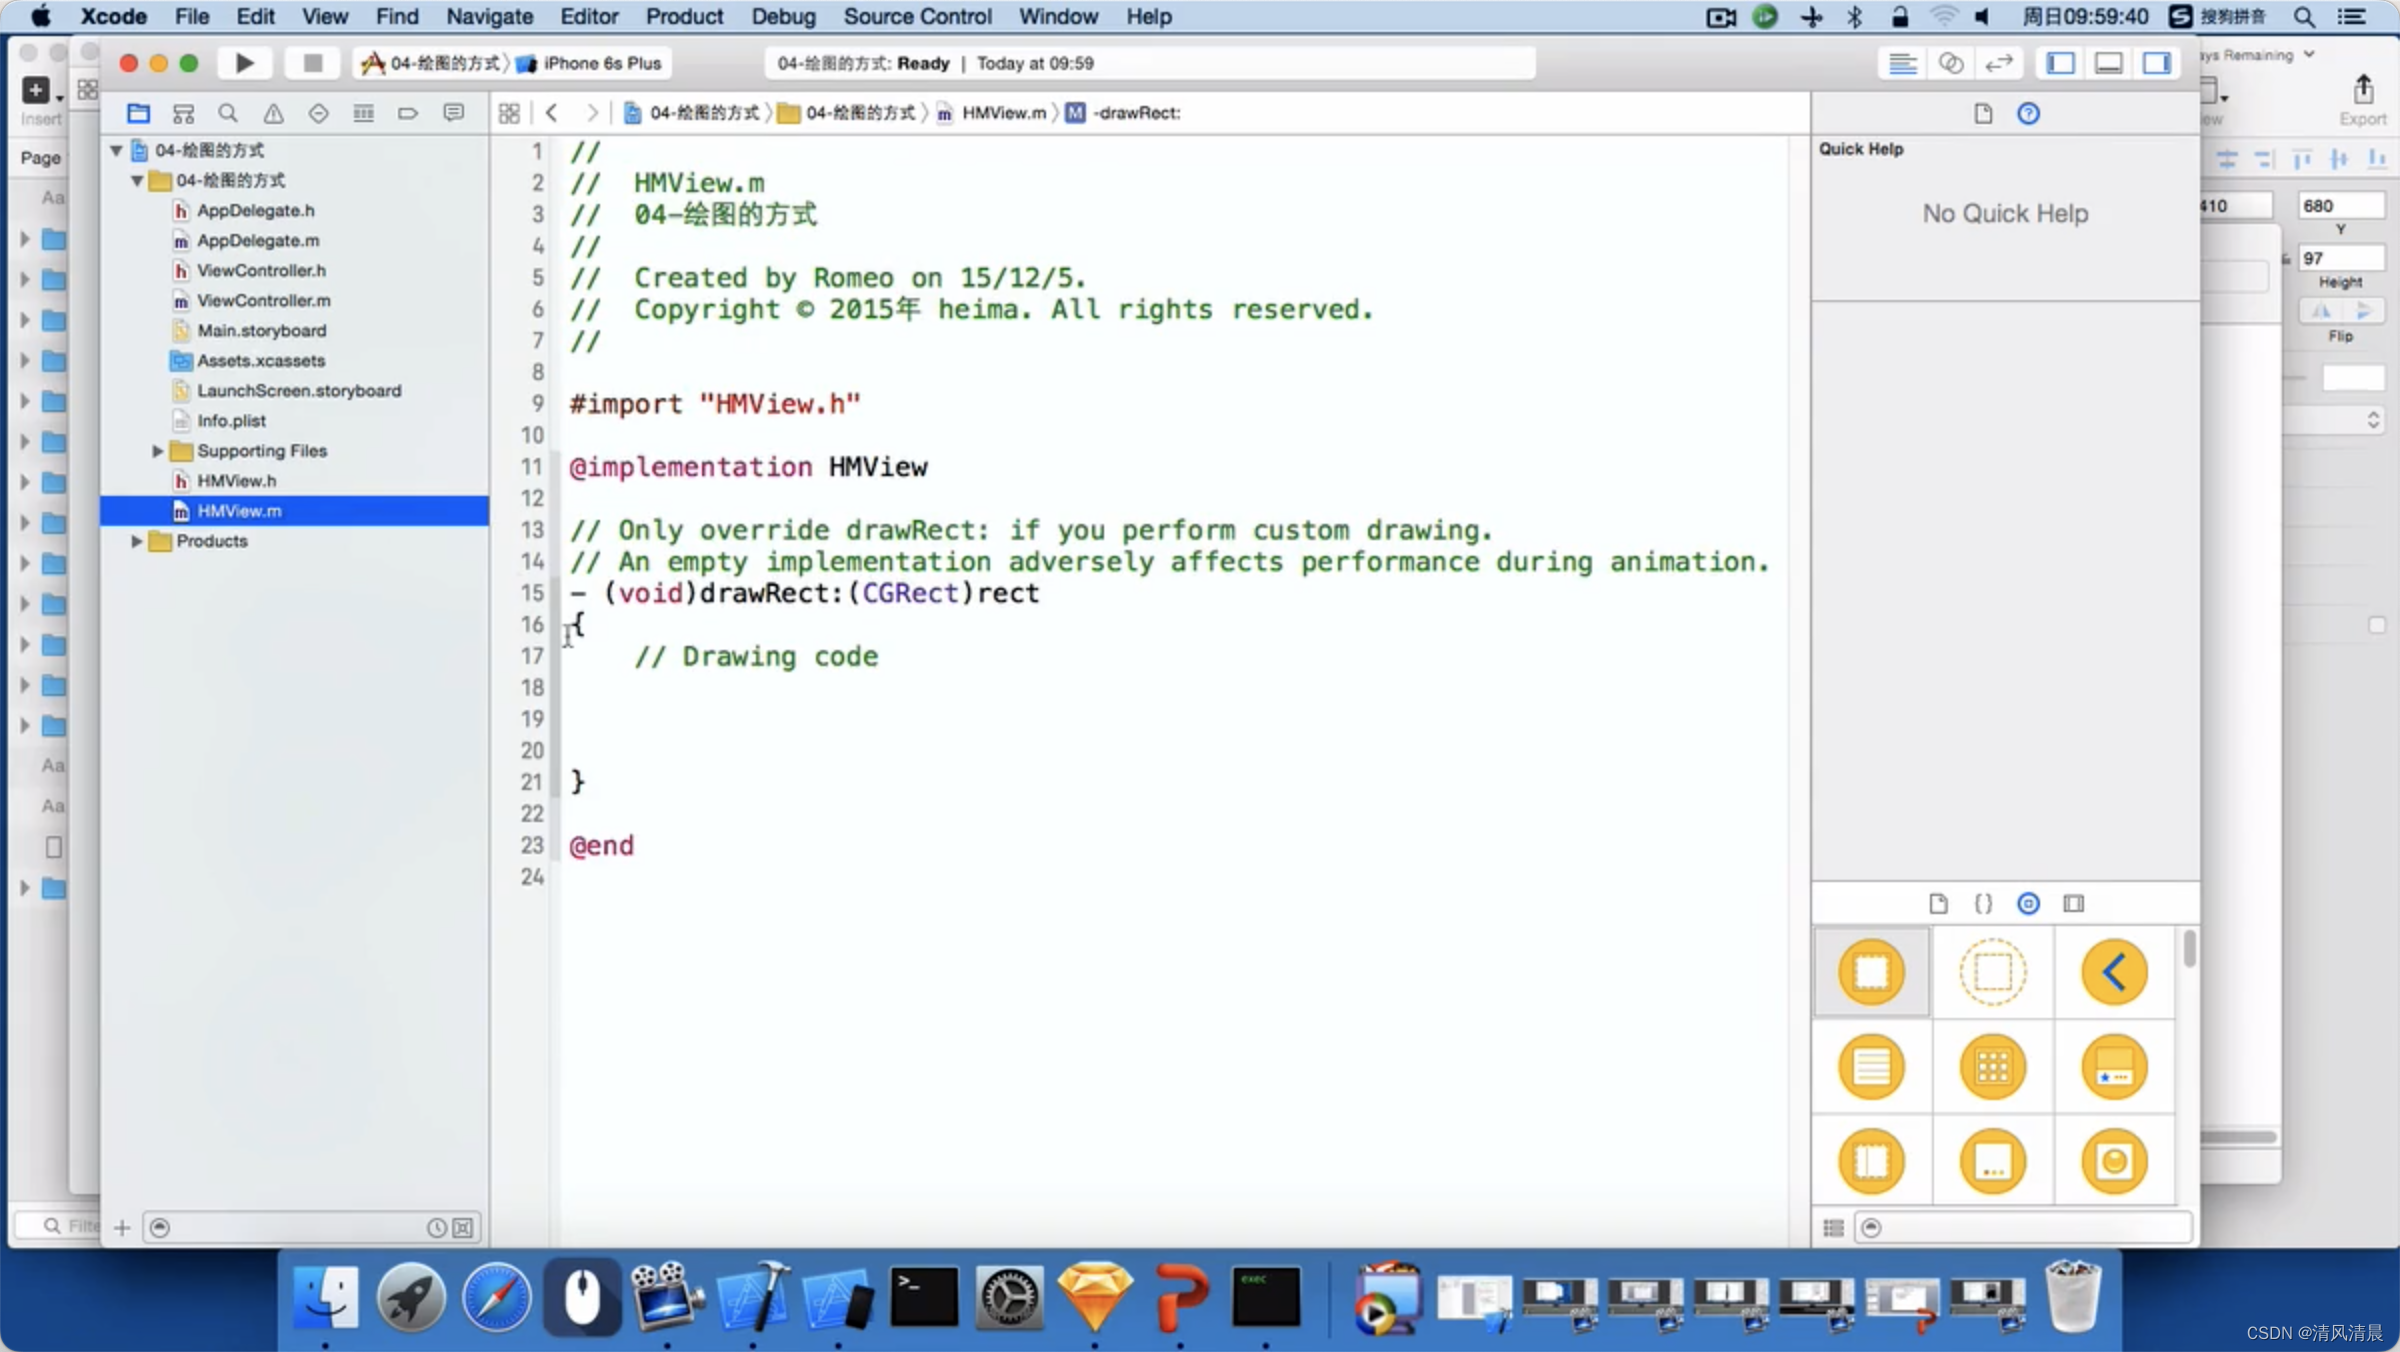
Task: Collapse the 04-绘图的方式 yellow group folder
Action: point(137,180)
